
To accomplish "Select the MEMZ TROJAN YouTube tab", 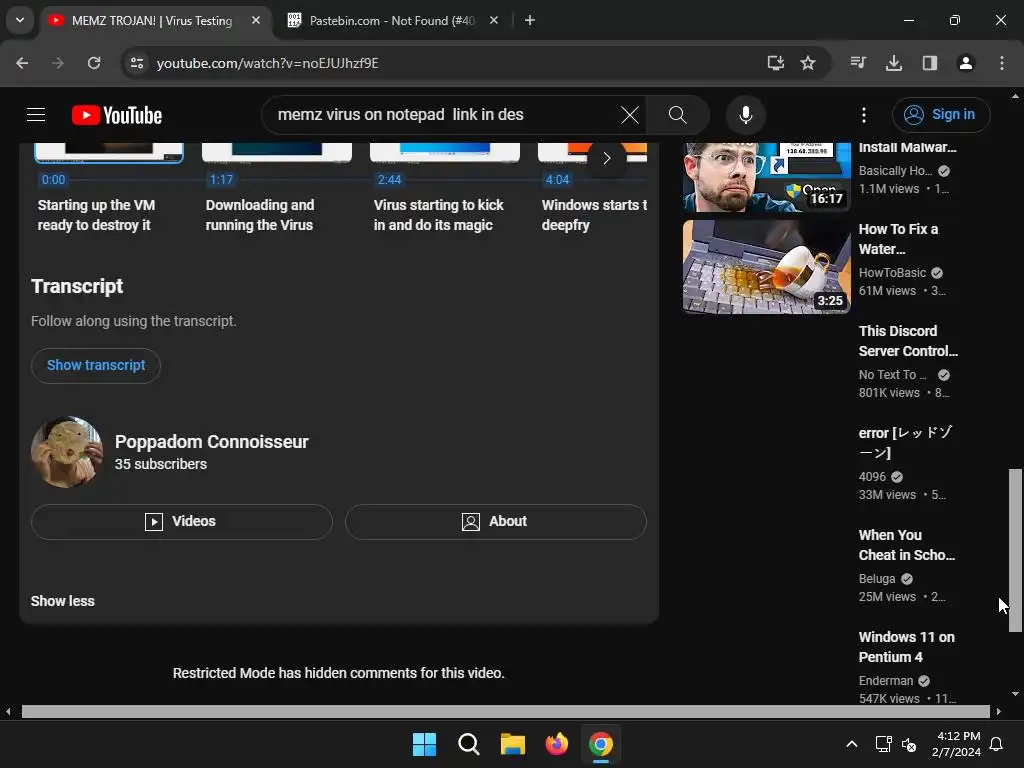I will [152, 21].
